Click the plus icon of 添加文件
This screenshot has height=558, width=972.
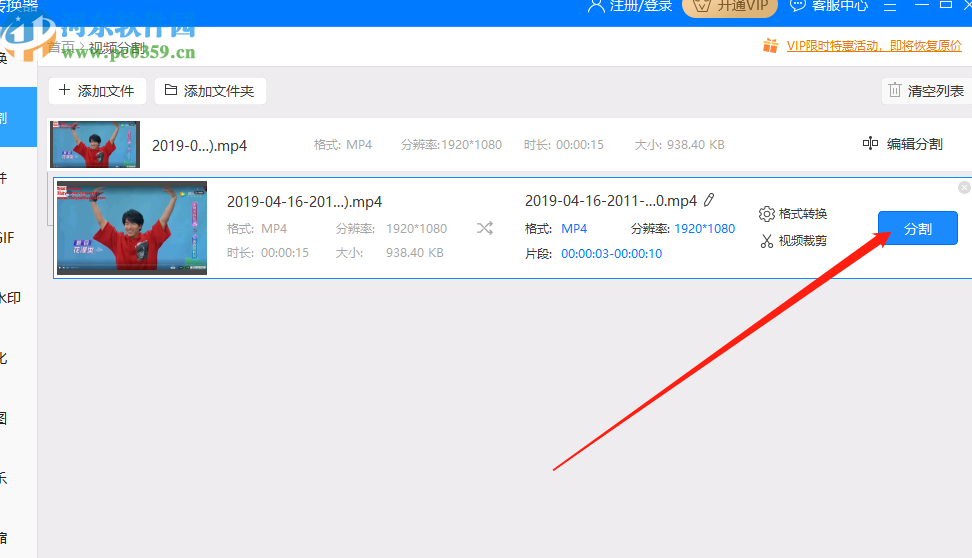pos(64,91)
